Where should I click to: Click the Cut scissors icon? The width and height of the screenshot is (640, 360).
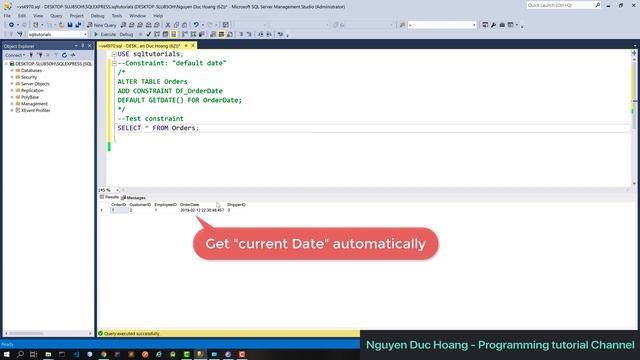(x=168, y=25)
